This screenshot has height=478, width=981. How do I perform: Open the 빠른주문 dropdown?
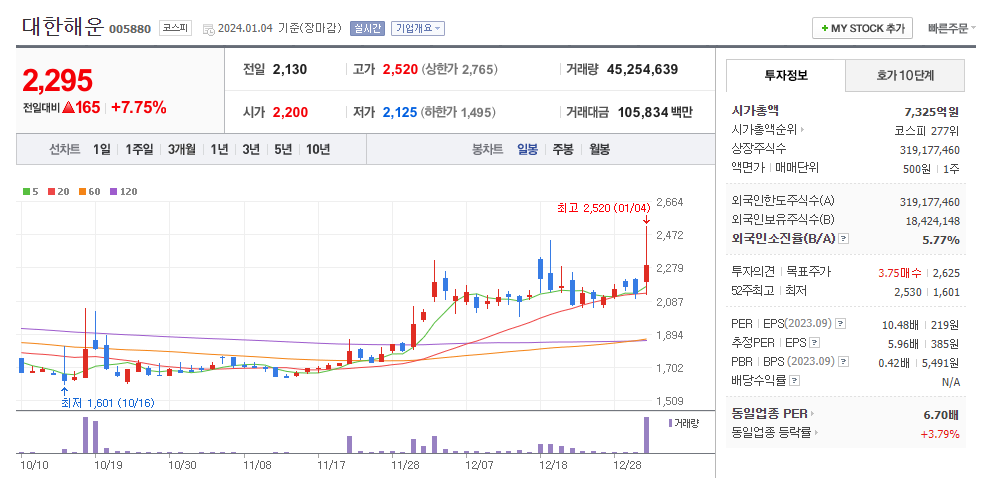[x=952, y=28]
